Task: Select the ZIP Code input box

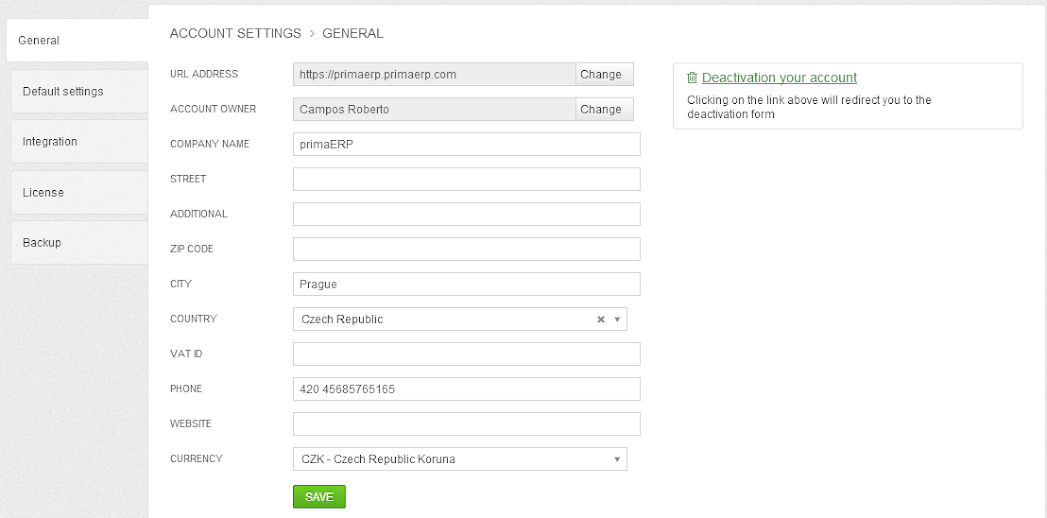Action: 466,249
